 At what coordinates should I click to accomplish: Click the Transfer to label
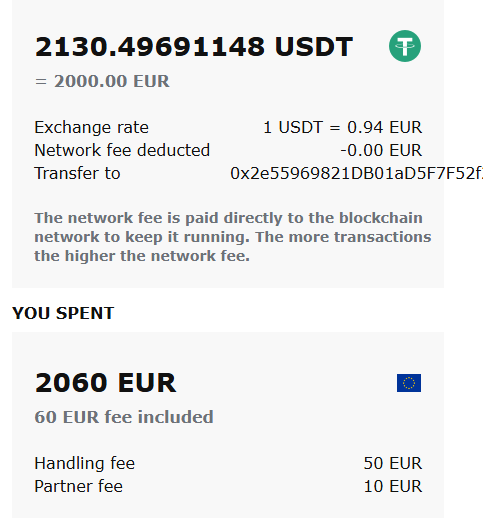[x=77, y=173]
